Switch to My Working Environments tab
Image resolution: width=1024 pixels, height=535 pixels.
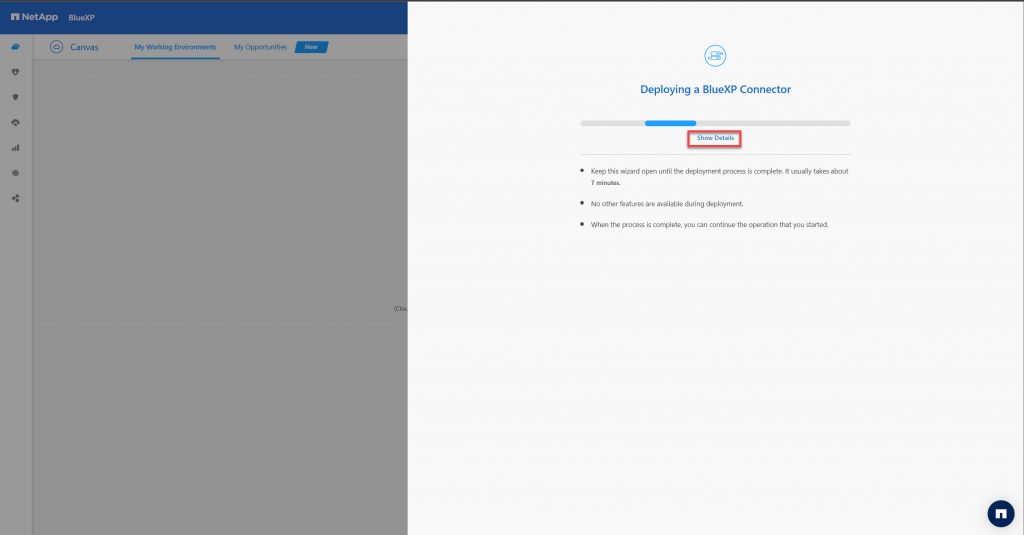click(x=175, y=47)
